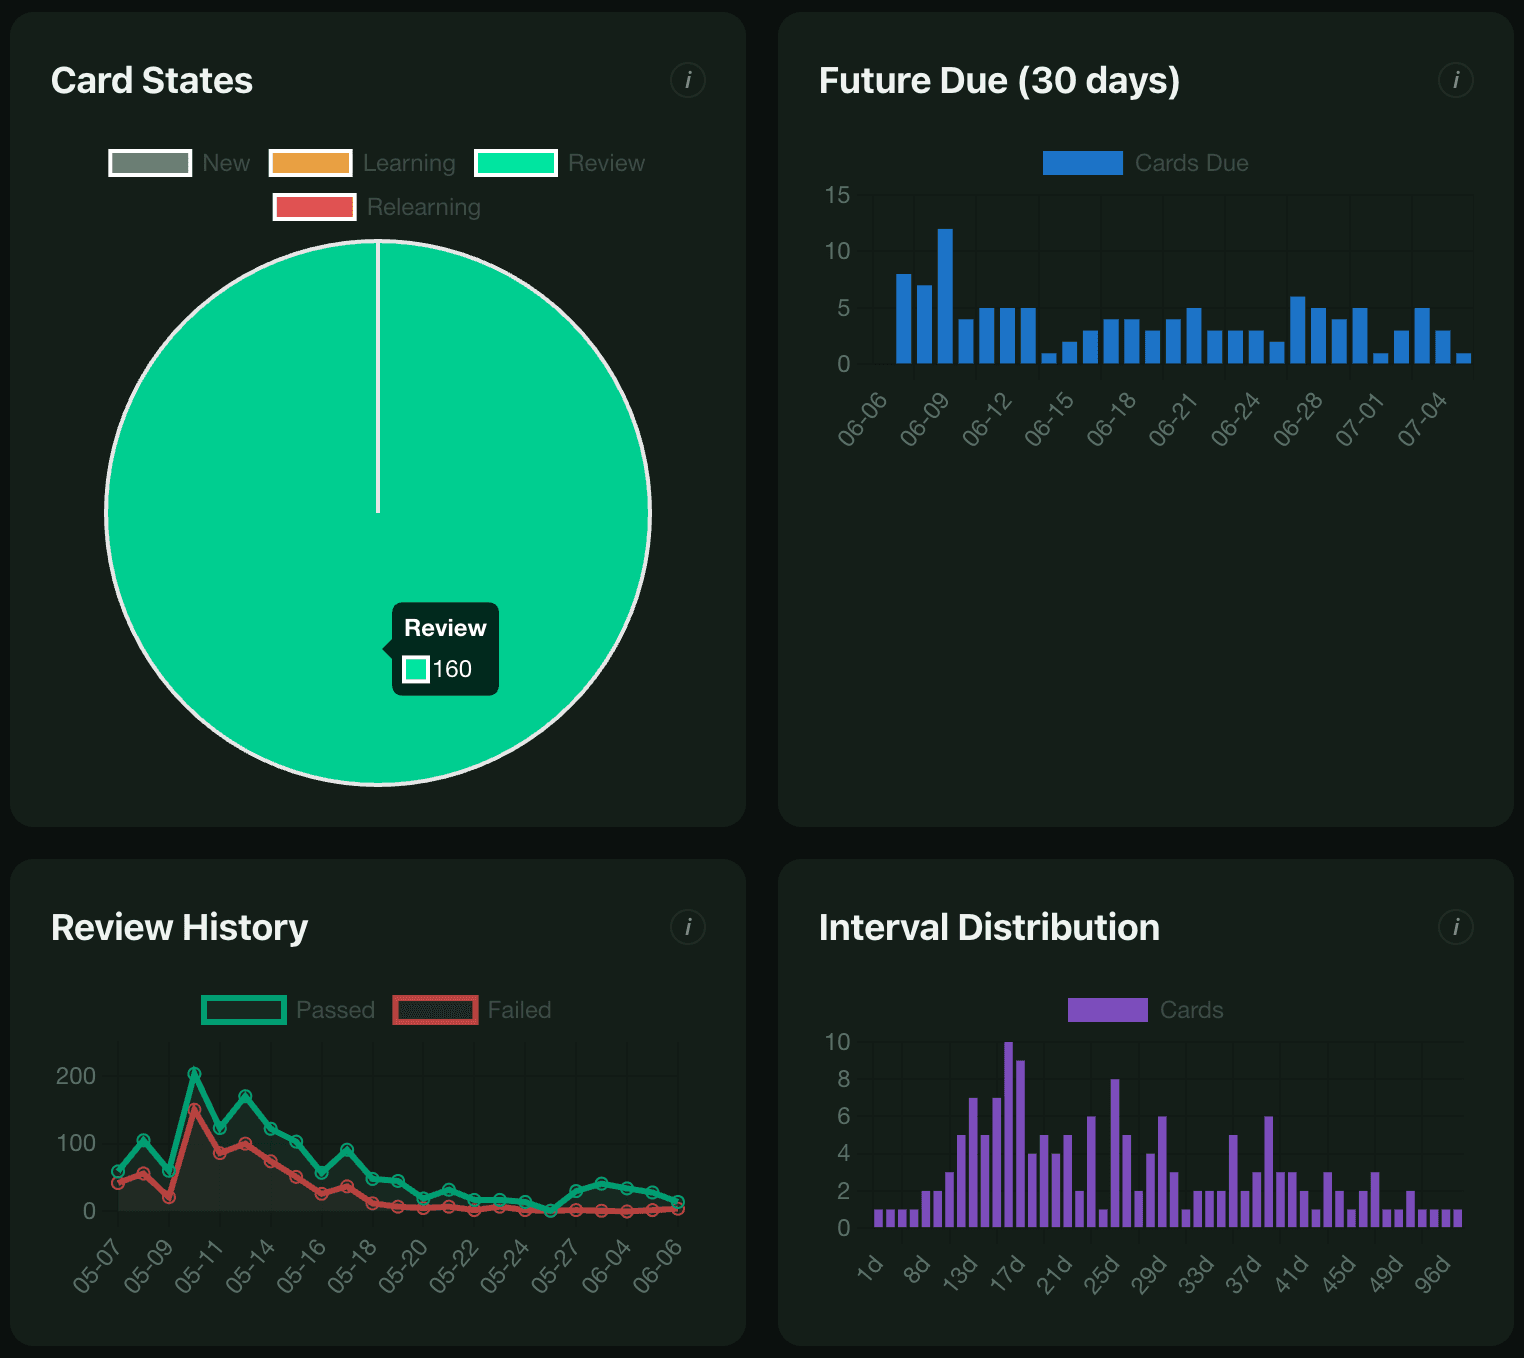The height and width of the screenshot is (1358, 1524).
Task: Click the gray New color swatch
Action: [150, 163]
